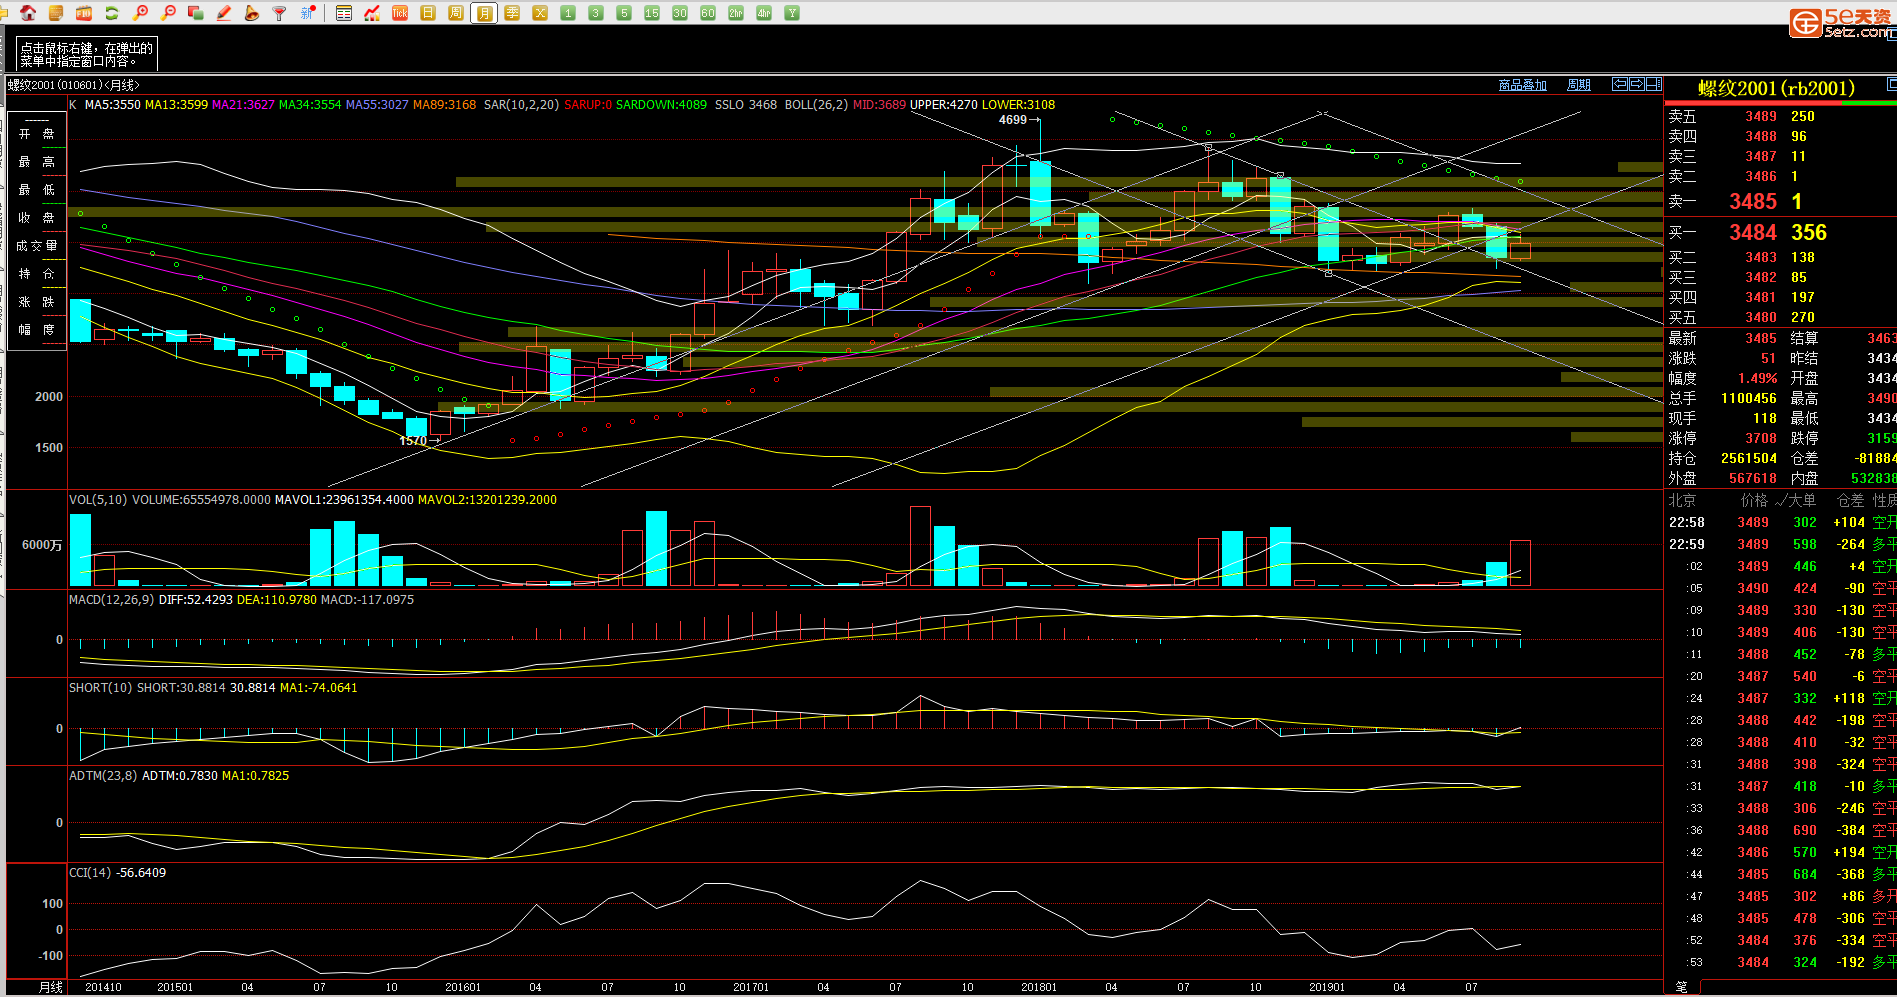Click the CCI(14) indicator label
The image size is (1897, 997).
pyautogui.click(x=90, y=873)
